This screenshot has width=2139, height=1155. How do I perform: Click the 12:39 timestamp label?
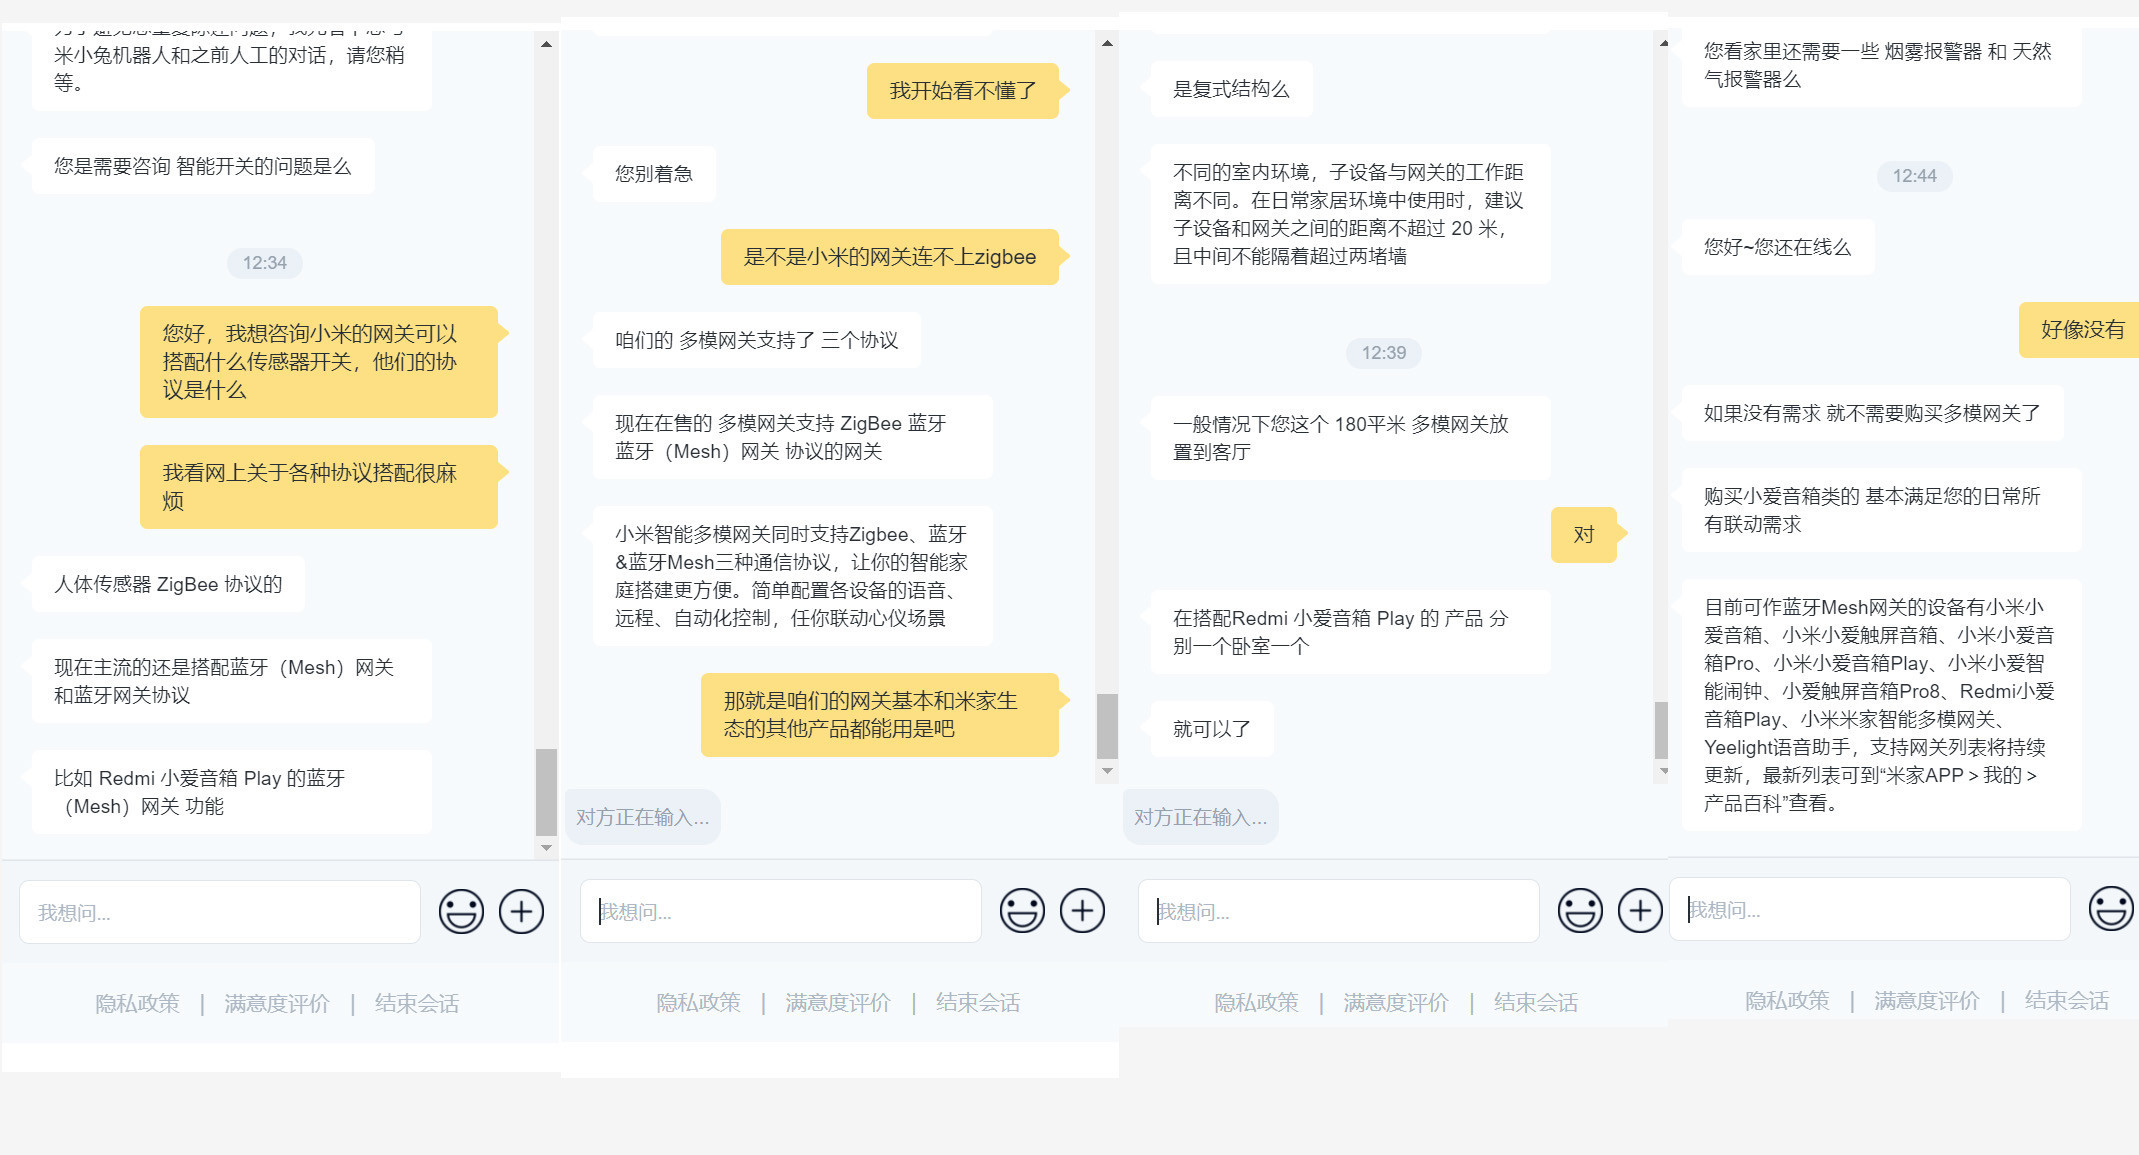pos(1383,353)
